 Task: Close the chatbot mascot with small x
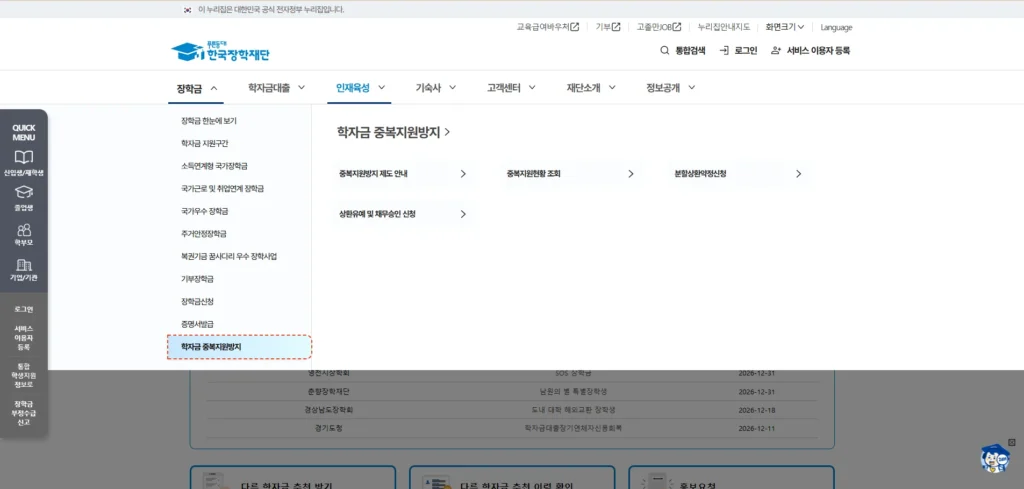tap(1012, 442)
